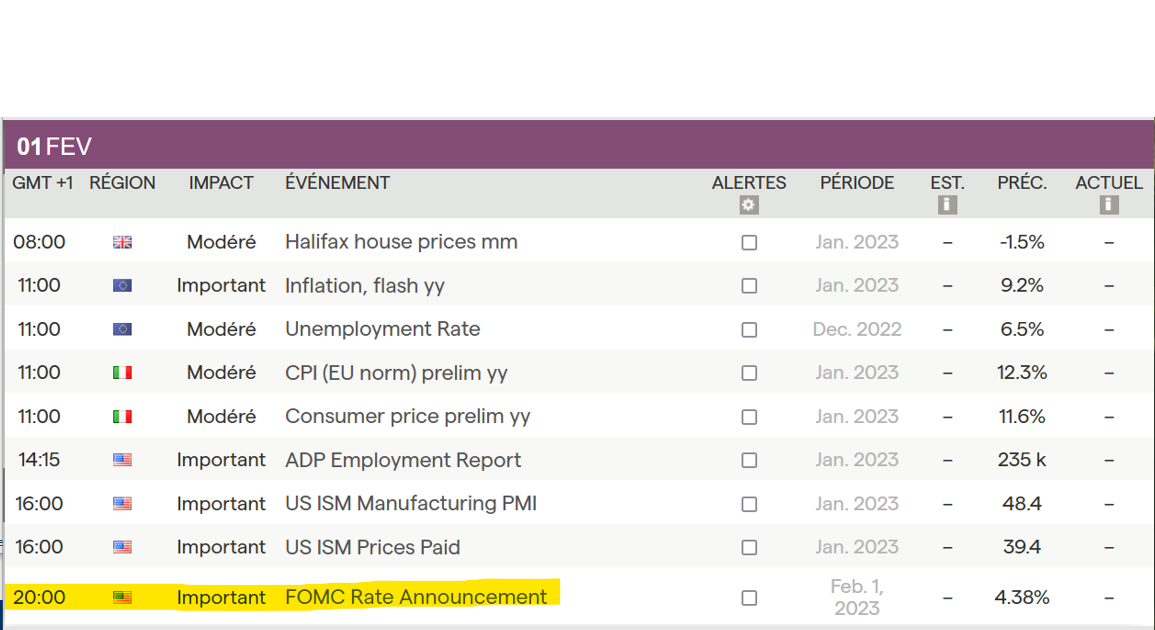1155x630 pixels.
Task: Check alert box for FOMC Rate Announcement
Action: point(749,598)
